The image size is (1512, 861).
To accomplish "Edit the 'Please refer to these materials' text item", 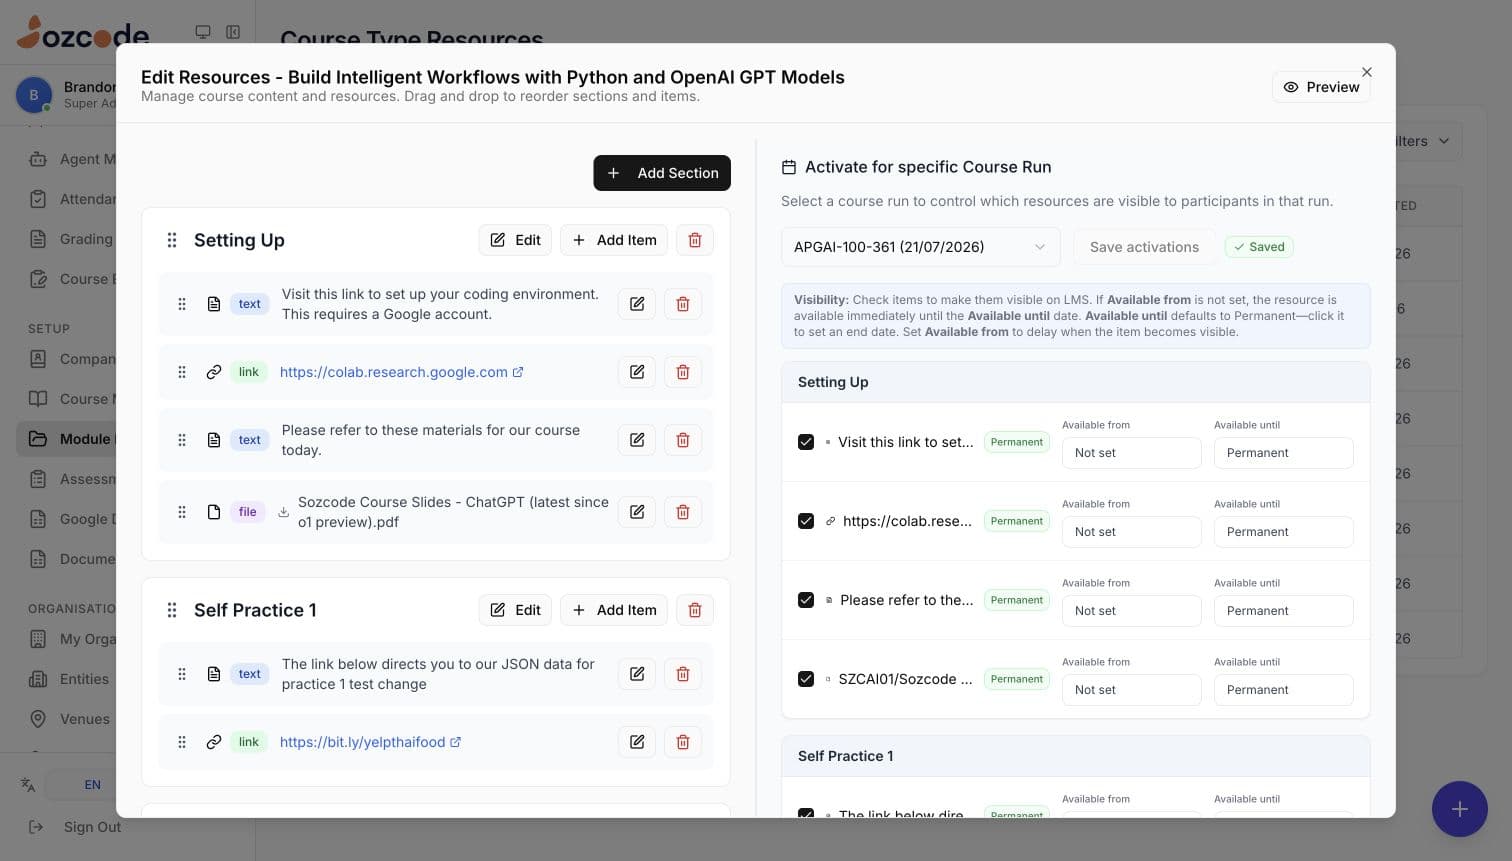I will point(637,440).
